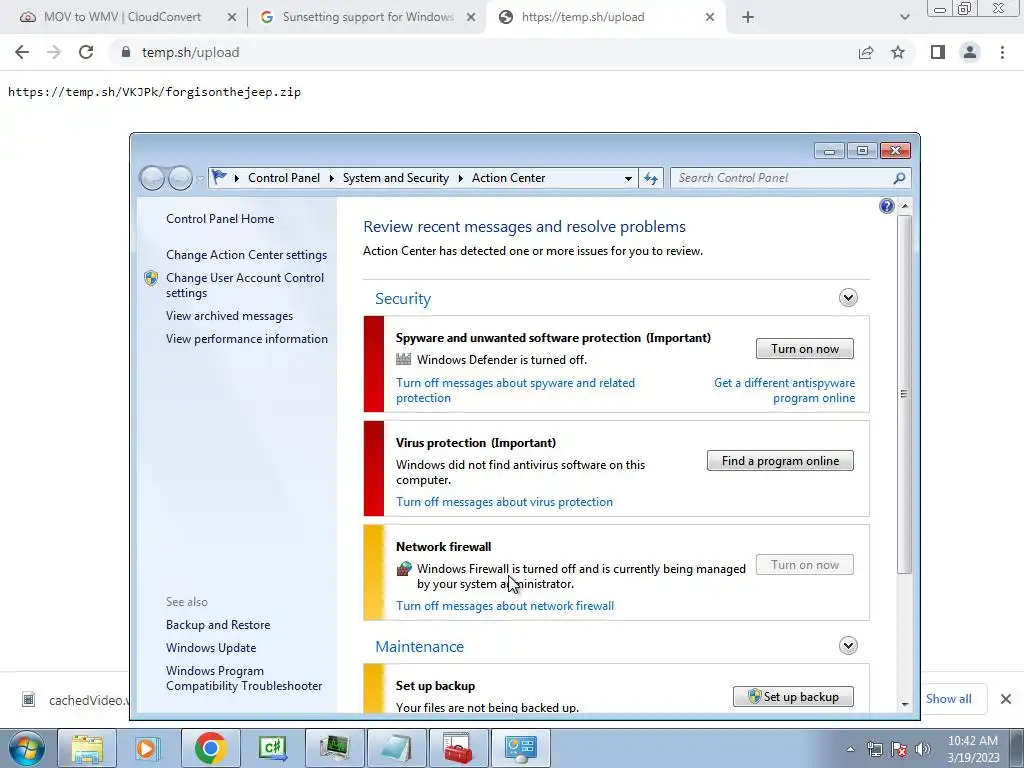Open Backup and Restore link
This screenshot has width=1024, height=768.
pyautogui.click(x=217, y=624)
